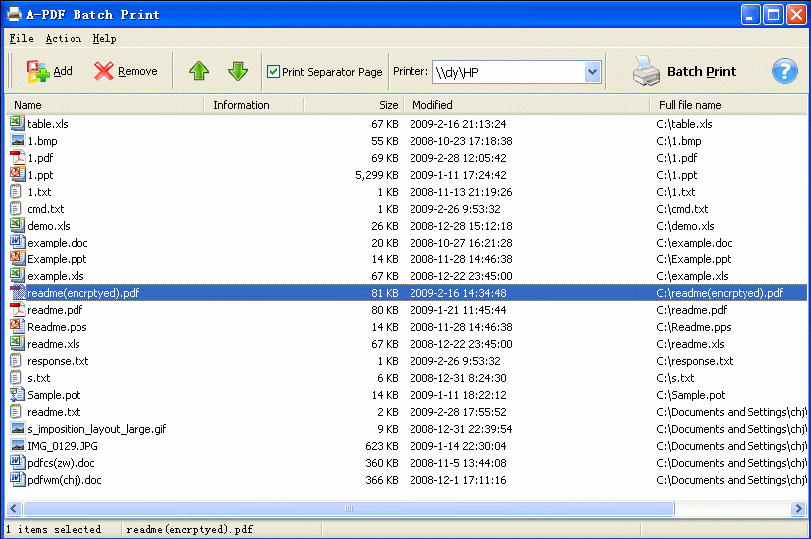Click the Add files icon

(37, 71)
